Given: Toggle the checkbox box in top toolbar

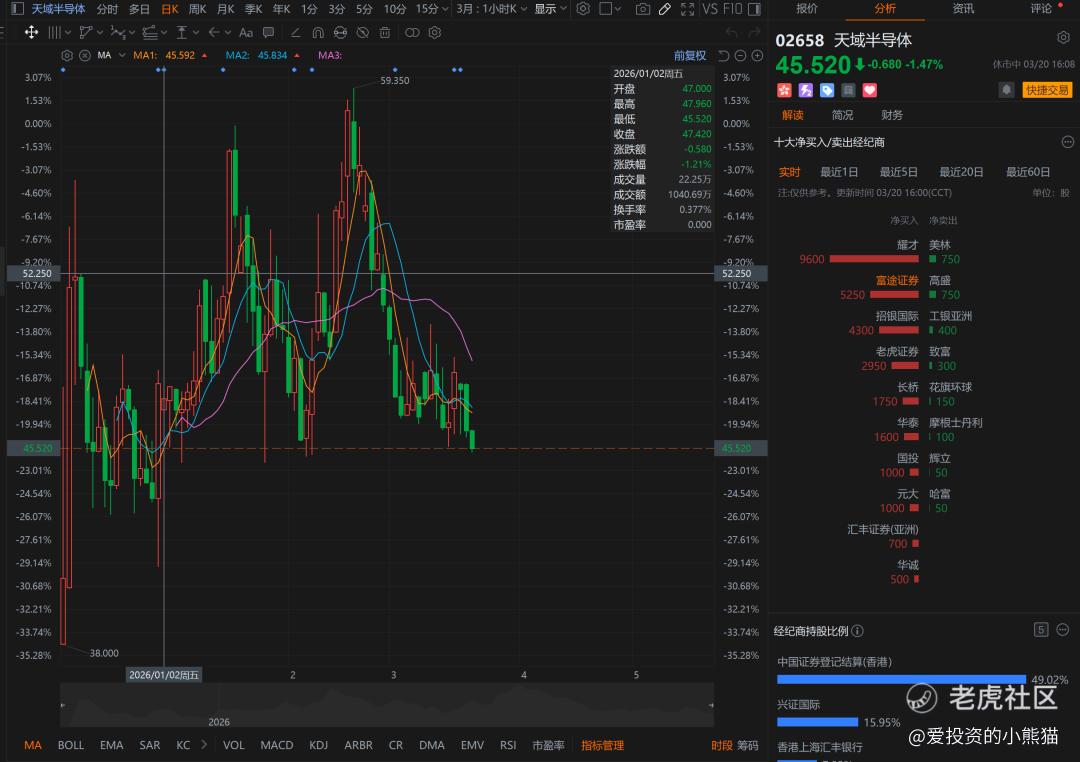Looking at the screenshot, I should 606,9.
